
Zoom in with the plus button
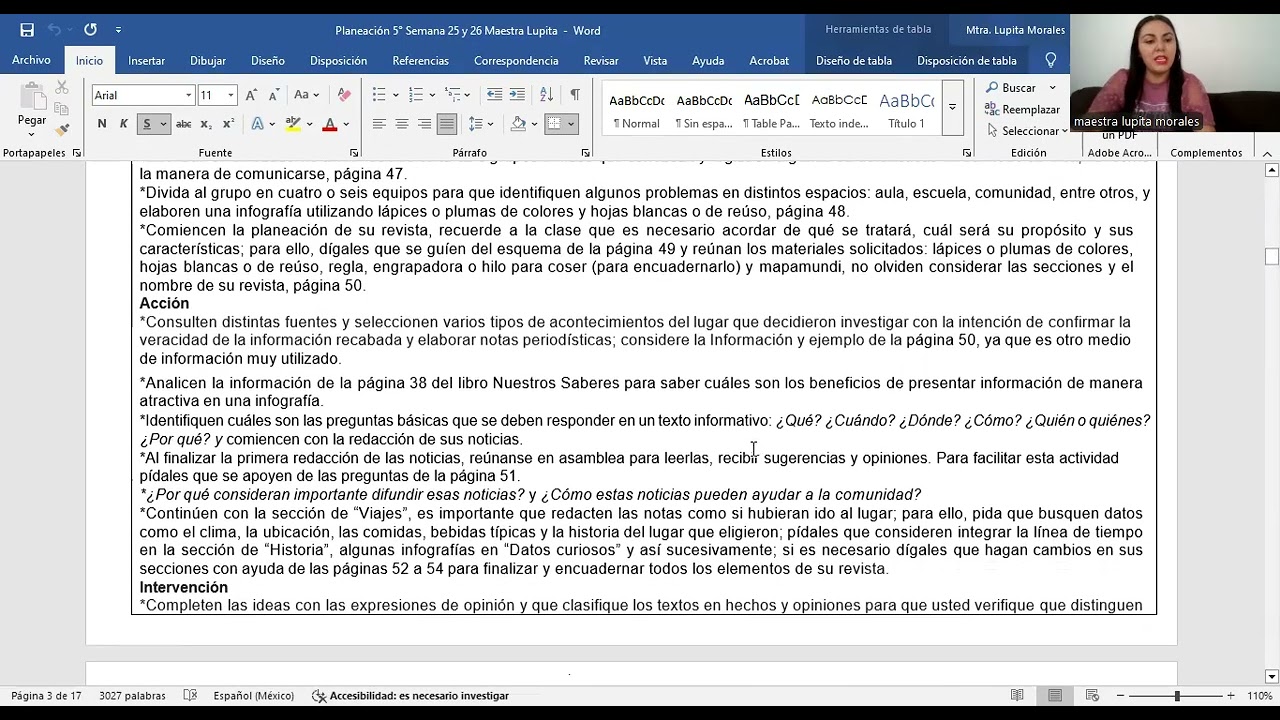[1230, 696]
